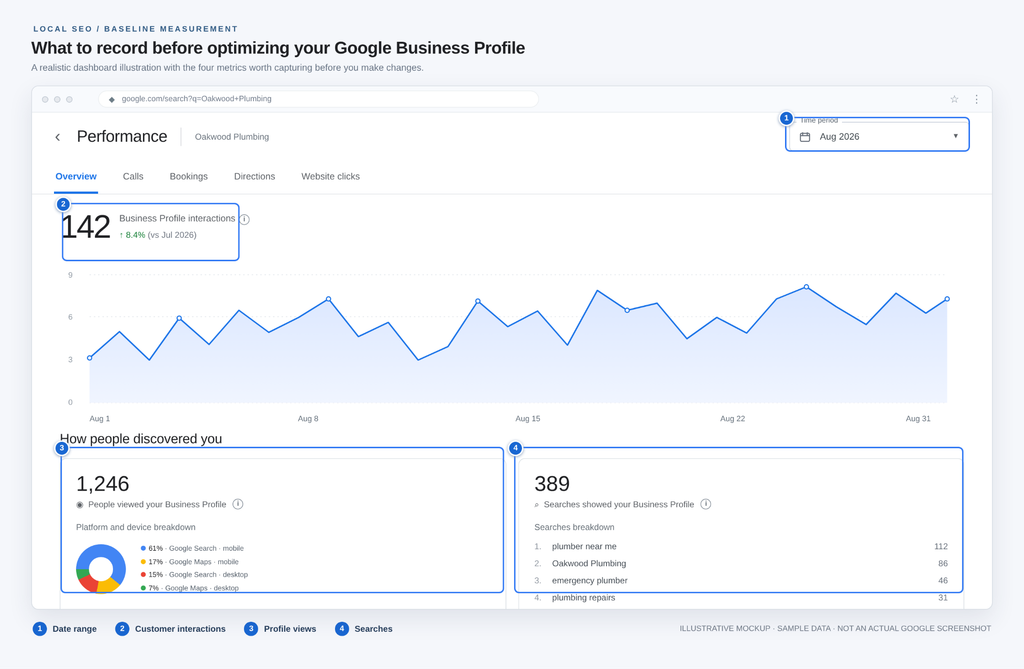This screenshot has height=669, width=1024.
Task: Click the blue Google Search mobile legend dot
Action: coord(143,548)
